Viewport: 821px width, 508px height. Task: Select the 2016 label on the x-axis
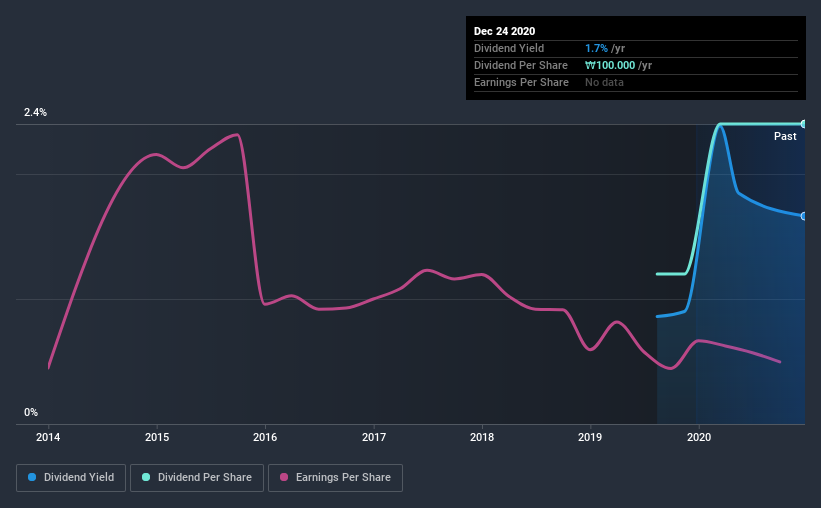265,437
